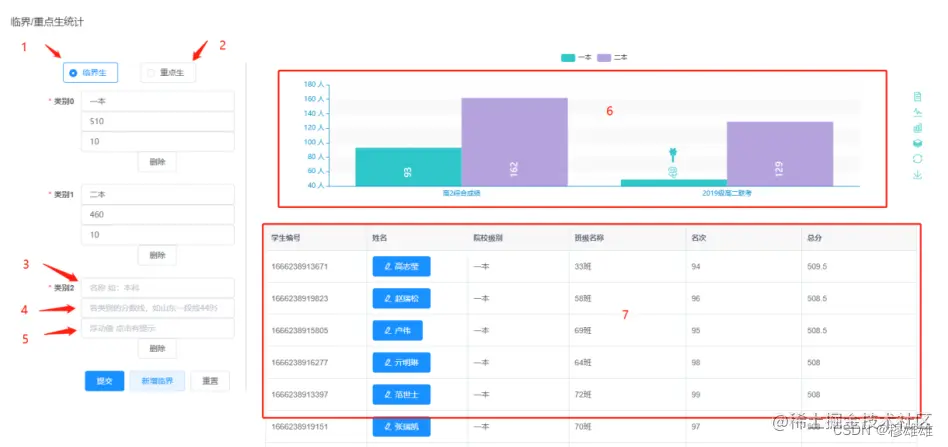The height and width of the screenshot is (447, 948).
Task: Reset the form with 重置 button
Action: pyautogui.click(x=210, y=381)
